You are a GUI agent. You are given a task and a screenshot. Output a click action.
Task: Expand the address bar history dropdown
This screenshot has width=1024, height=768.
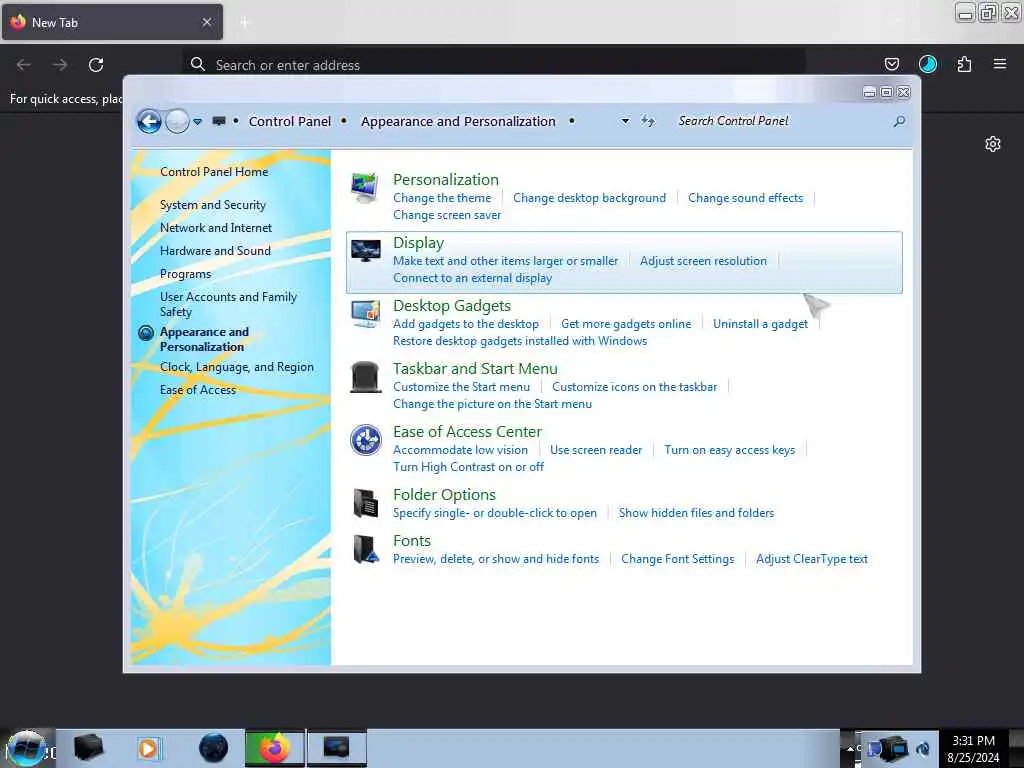click(625, 121)
